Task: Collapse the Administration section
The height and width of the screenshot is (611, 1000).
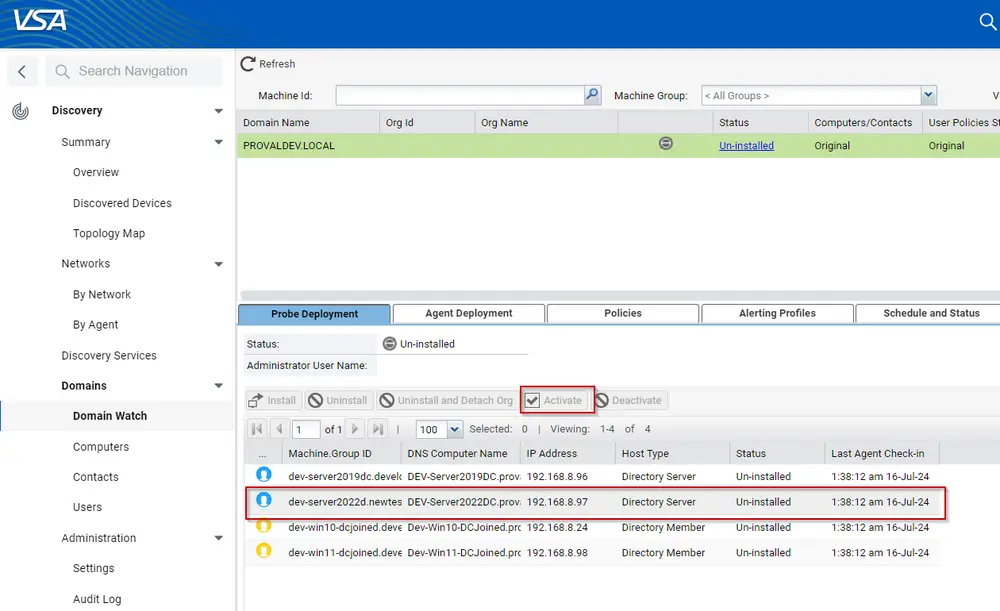Action: point(218,538)
